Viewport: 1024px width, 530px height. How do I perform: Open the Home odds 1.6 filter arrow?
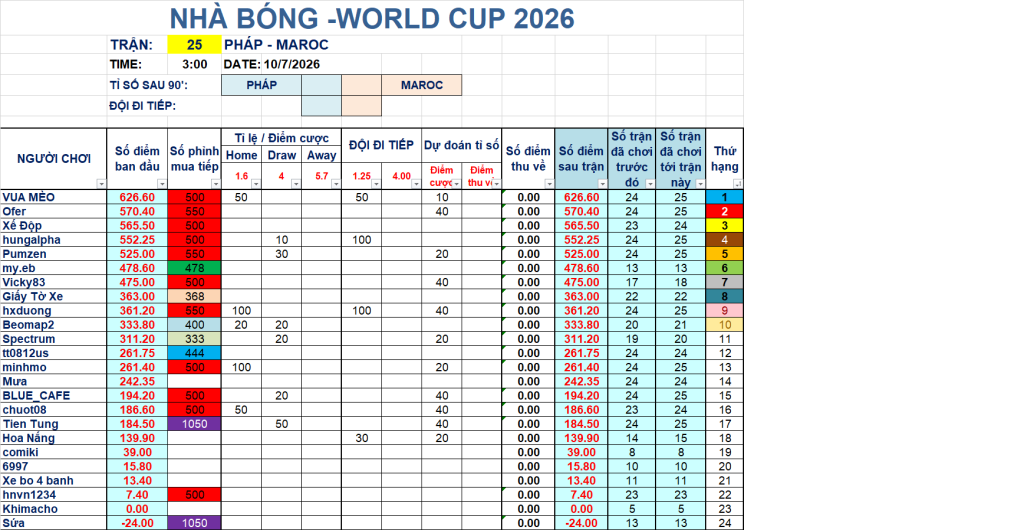256,184
